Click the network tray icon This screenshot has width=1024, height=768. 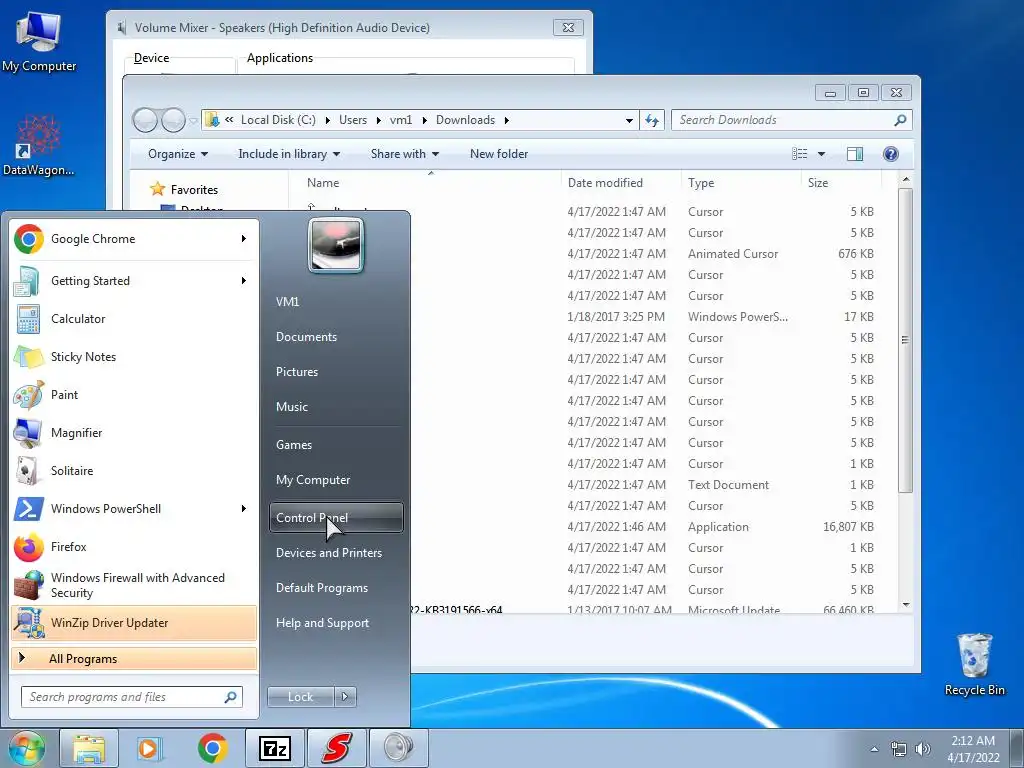[x=899, y=749]
